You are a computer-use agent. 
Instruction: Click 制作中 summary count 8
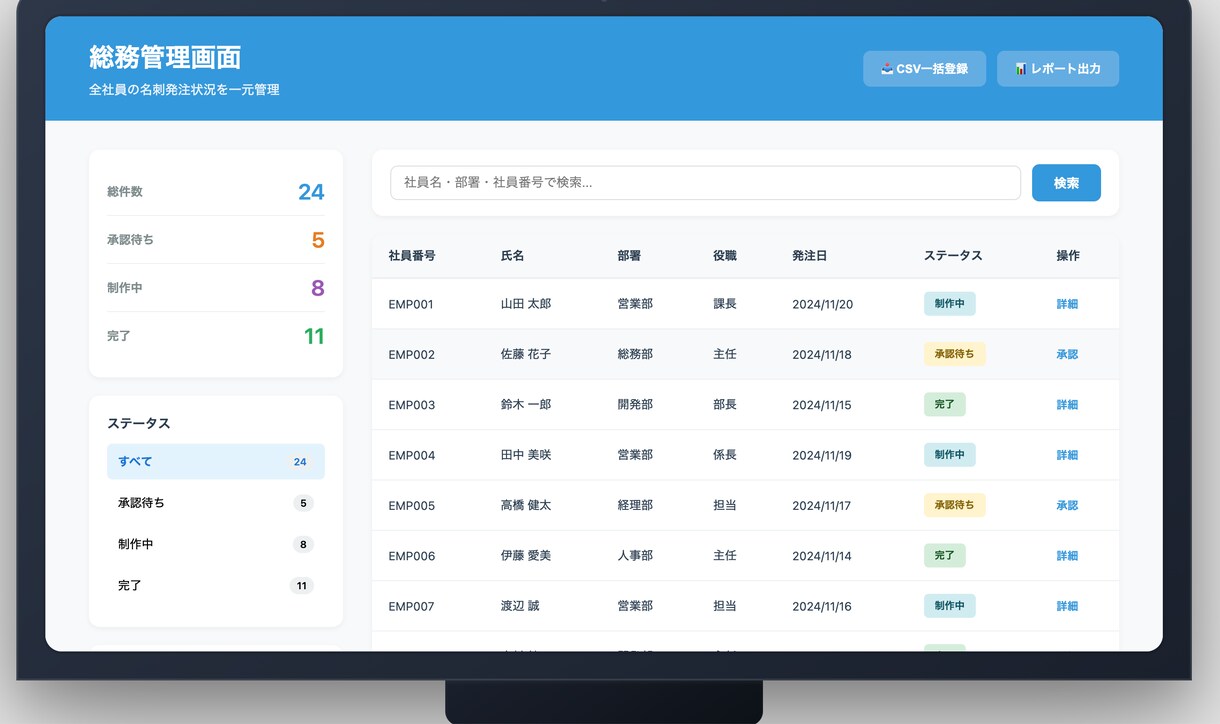pos(318,288)
